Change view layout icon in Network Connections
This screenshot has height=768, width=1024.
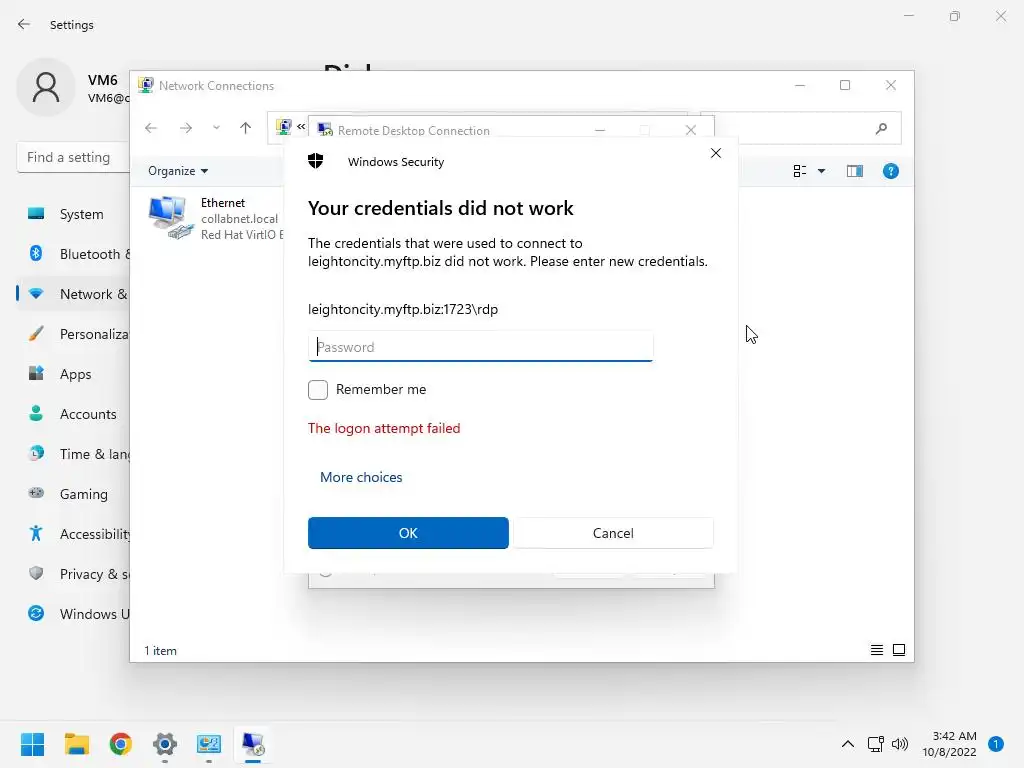click(799, 171)
